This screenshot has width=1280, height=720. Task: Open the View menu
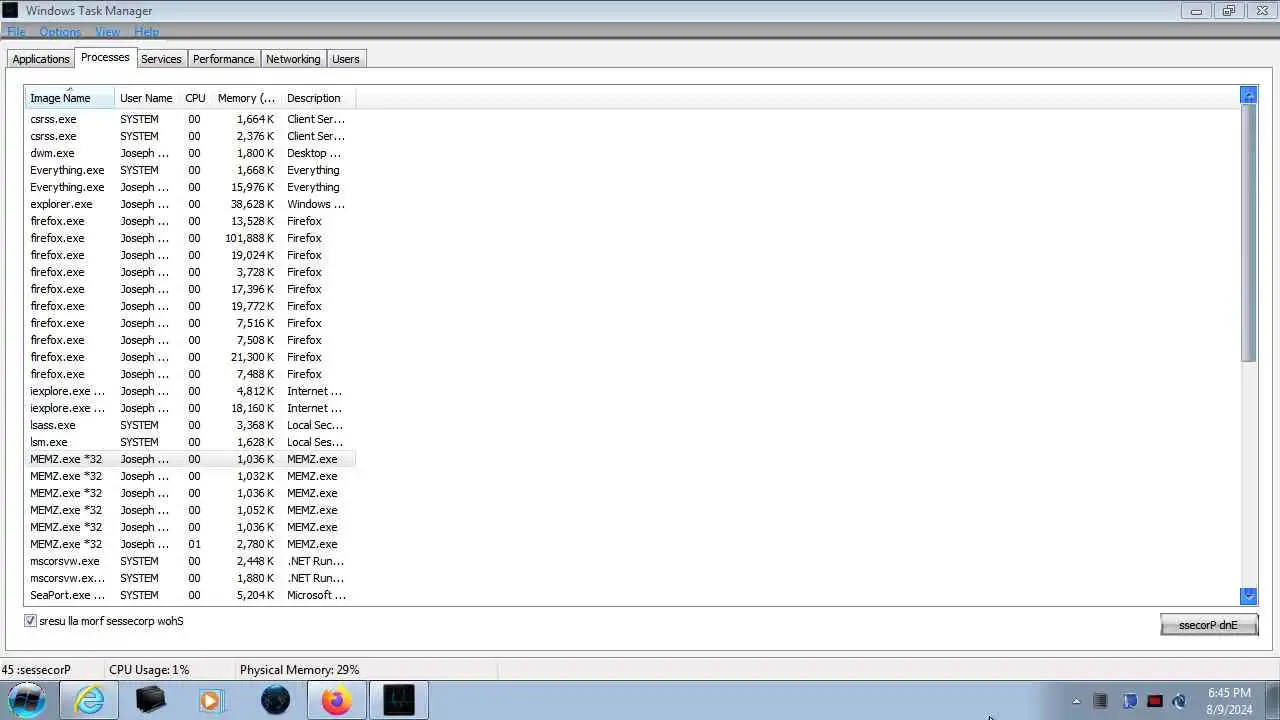(x=107, y=32)
